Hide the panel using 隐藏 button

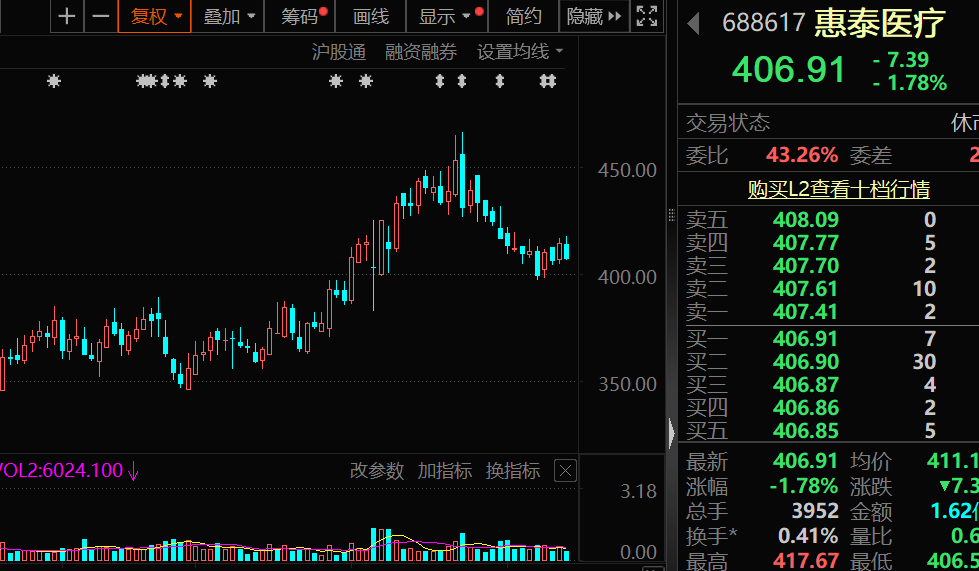click(x=594, y=16)
